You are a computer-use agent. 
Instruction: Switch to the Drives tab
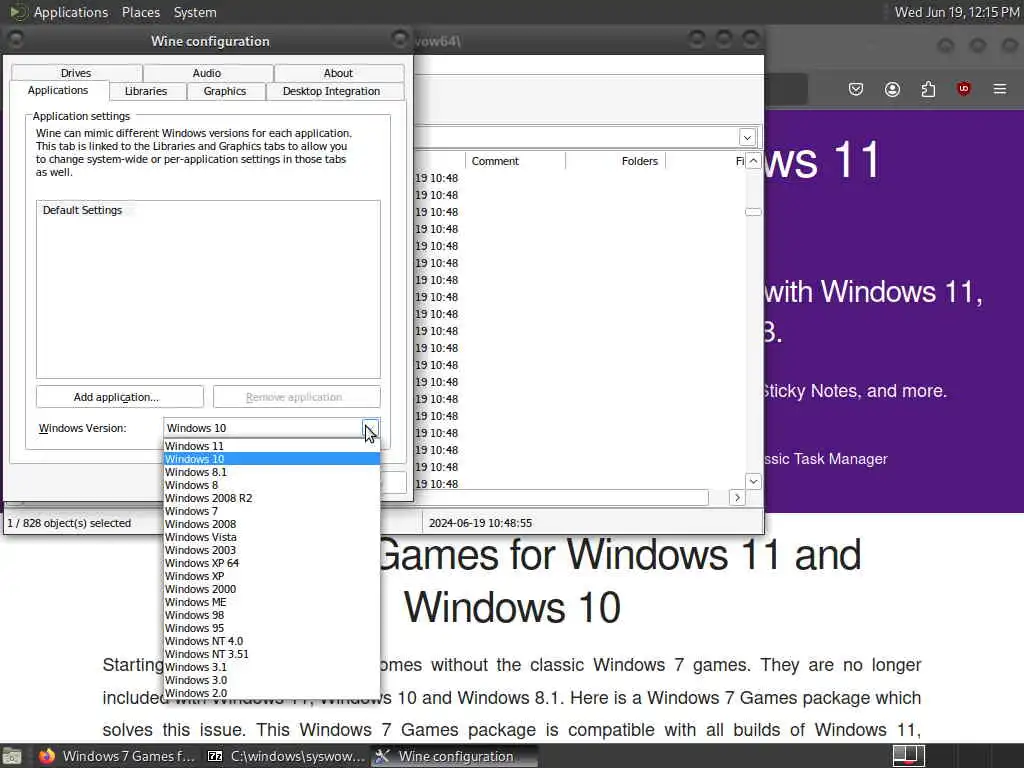[76, 73]
